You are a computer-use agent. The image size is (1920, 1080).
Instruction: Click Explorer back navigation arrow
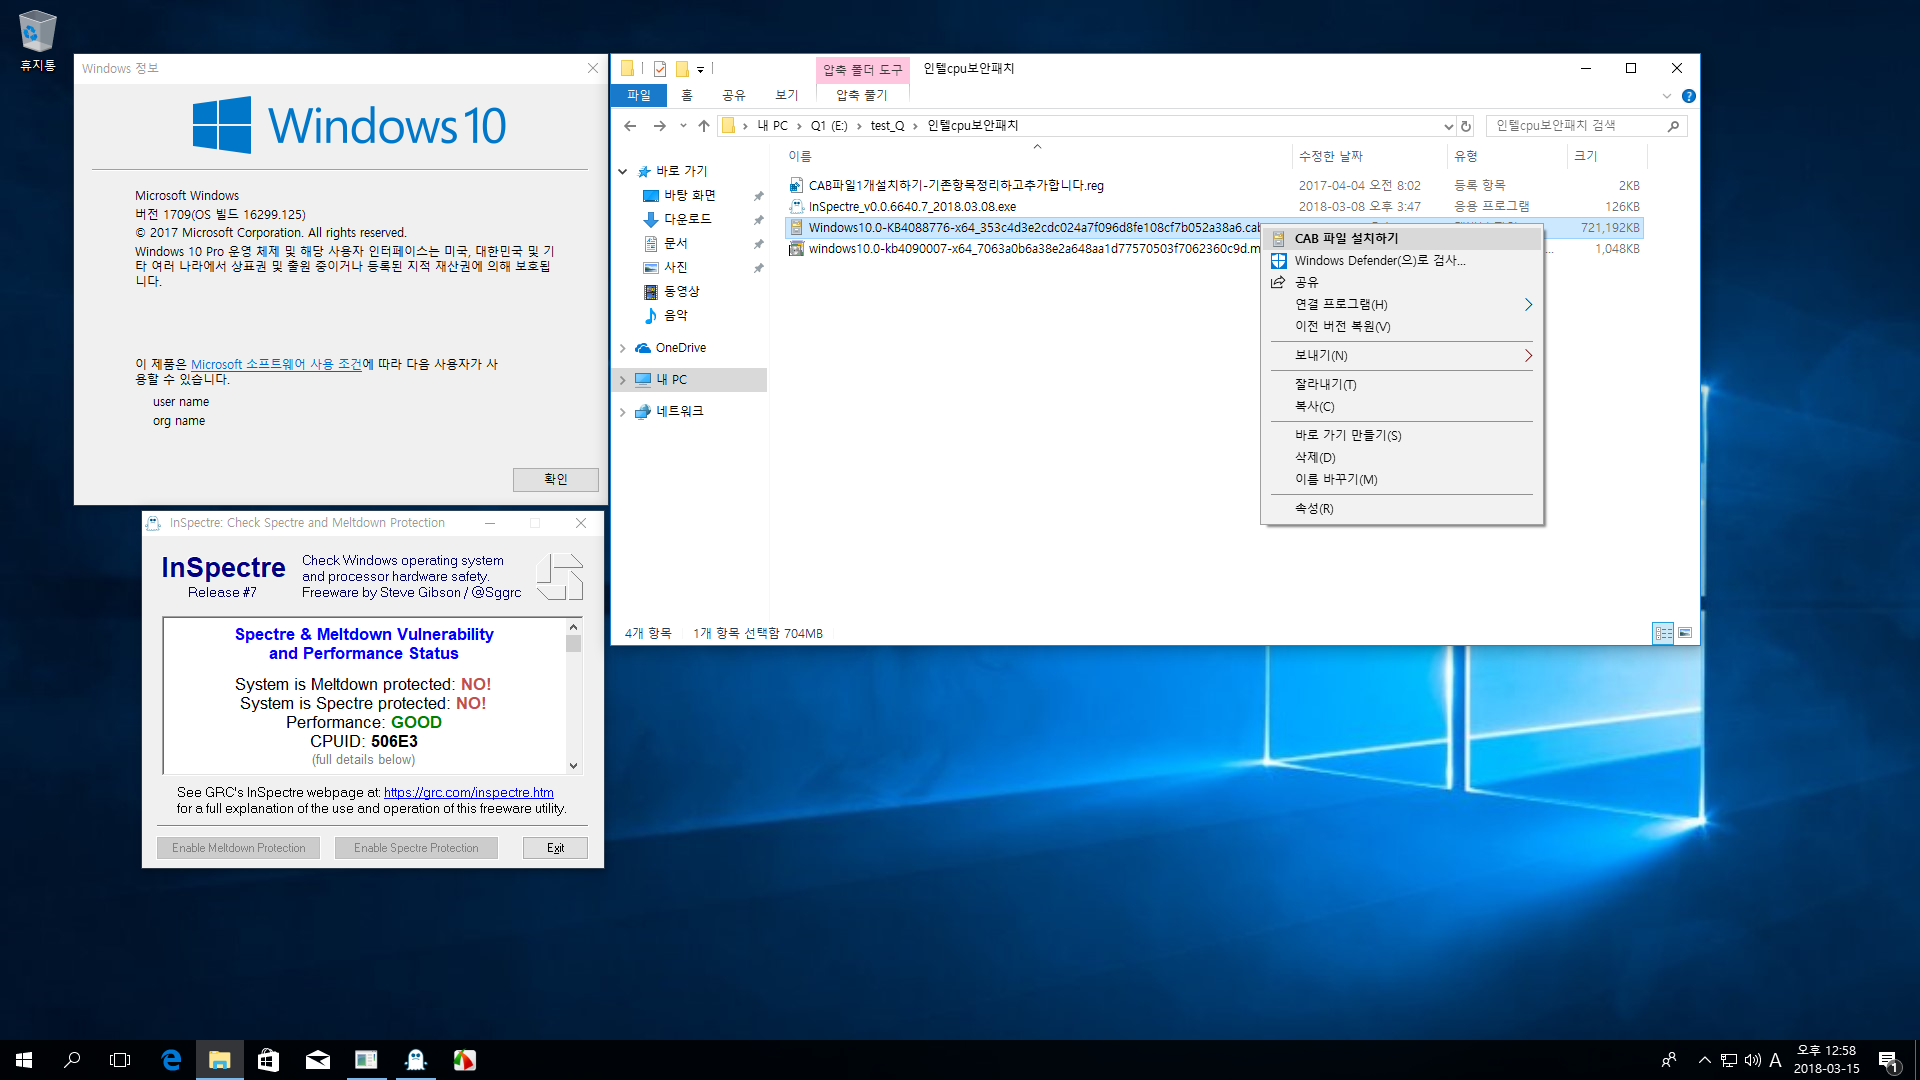[630, 126]
